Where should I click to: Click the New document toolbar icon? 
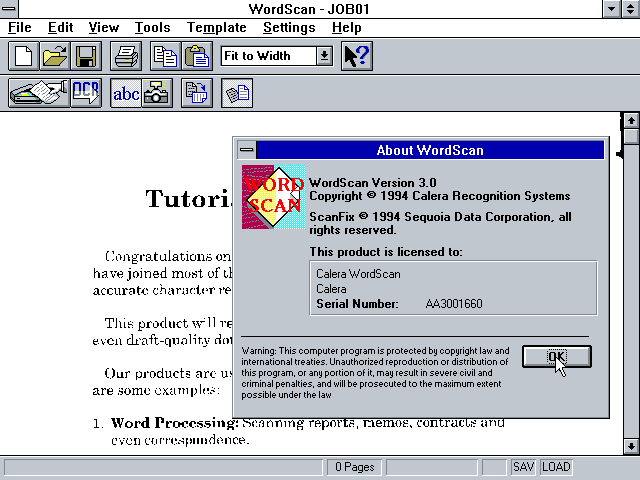click(24, 56)
